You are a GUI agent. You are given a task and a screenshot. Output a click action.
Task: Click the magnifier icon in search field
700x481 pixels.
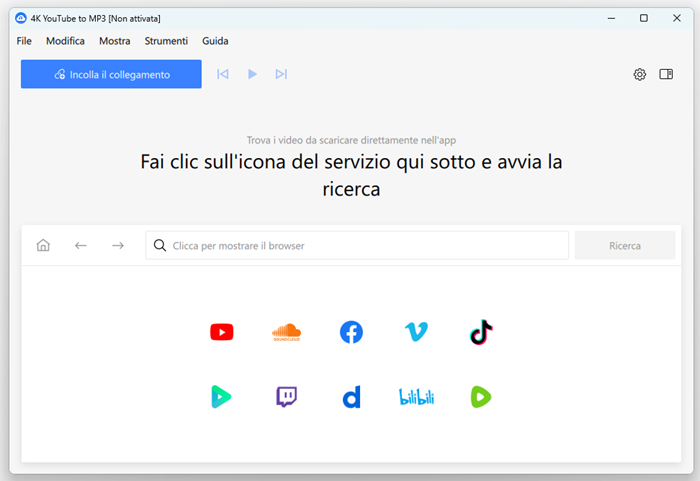tap(159, 245)
